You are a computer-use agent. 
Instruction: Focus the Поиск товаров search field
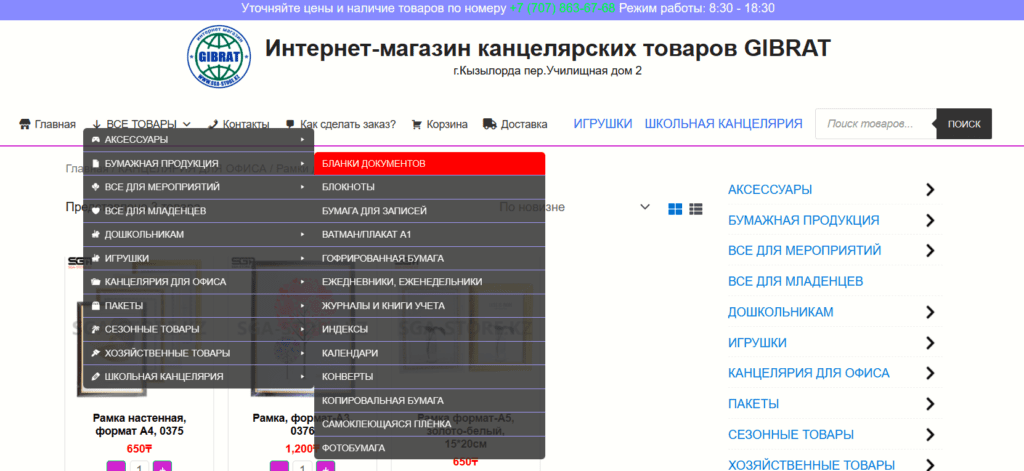click(876, 123)
